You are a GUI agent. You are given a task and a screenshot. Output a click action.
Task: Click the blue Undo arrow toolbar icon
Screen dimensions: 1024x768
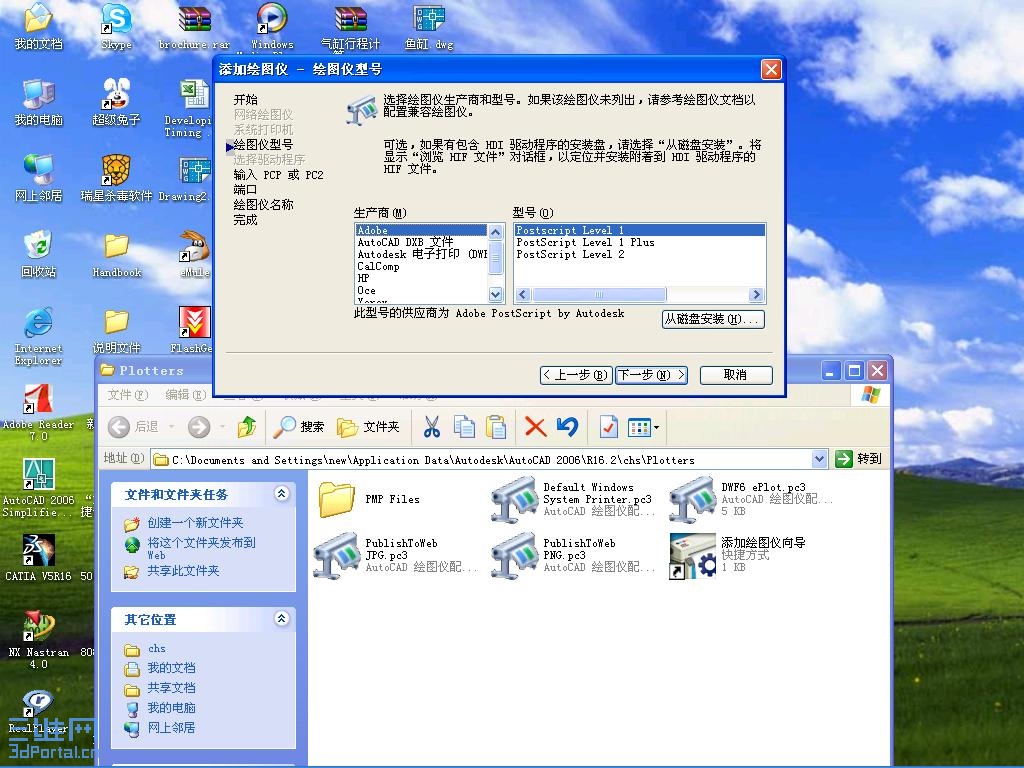coord(568,427)
